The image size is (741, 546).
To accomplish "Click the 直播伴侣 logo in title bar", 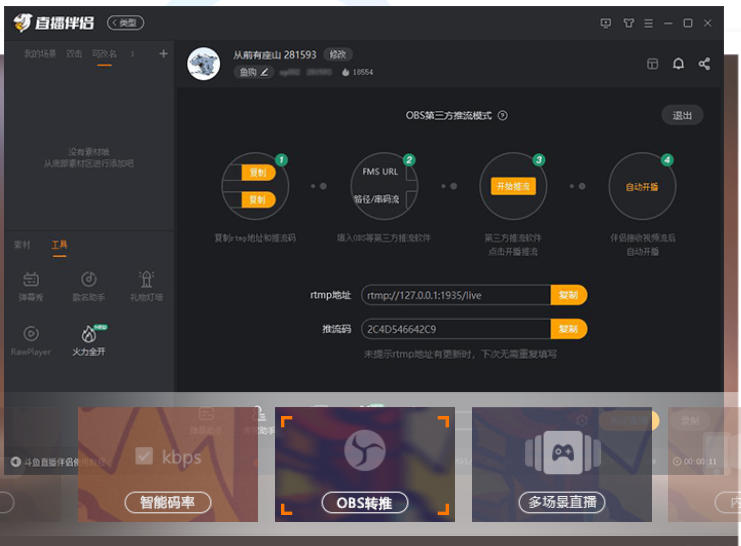I will pos(53,23).
